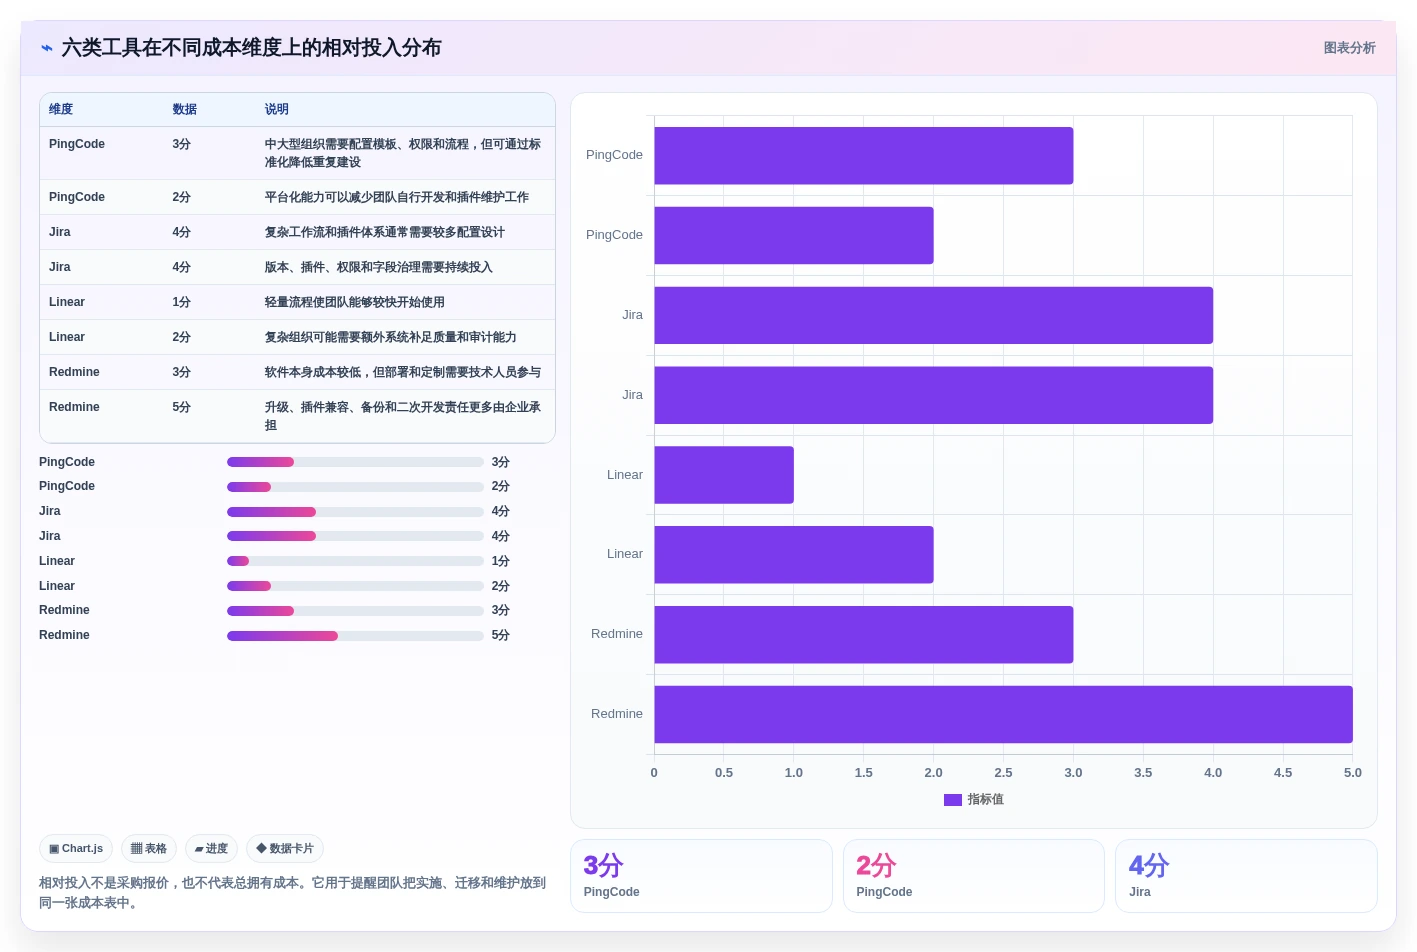
Task: Click the 图表分析 label in the header
Action: click(1349, 48)
